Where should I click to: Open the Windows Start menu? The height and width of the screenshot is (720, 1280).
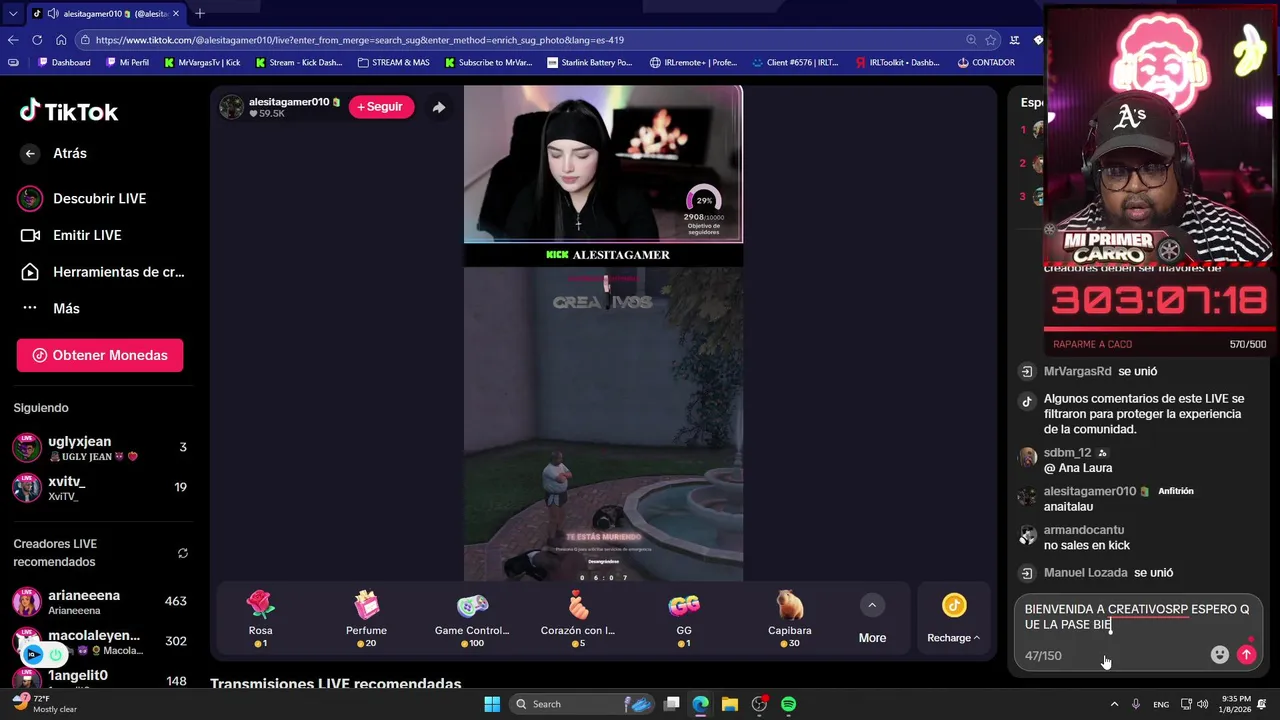[492, 704]
